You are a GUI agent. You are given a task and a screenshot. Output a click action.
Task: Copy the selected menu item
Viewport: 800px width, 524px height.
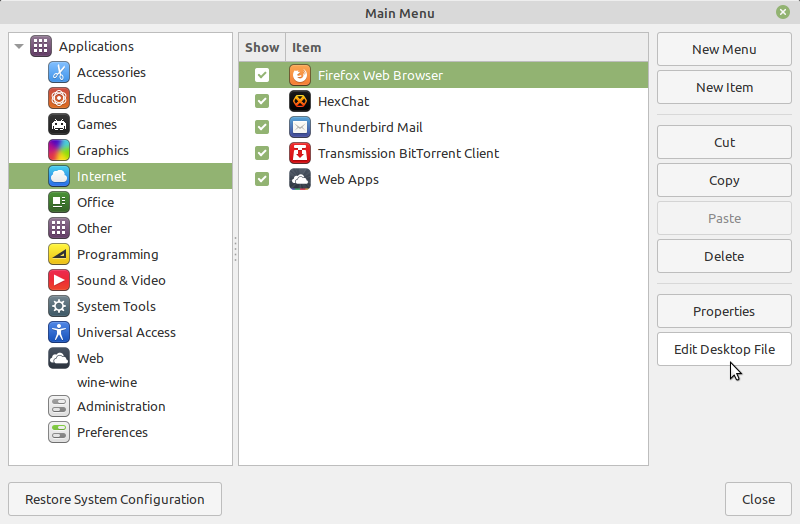tap(724, 180)
